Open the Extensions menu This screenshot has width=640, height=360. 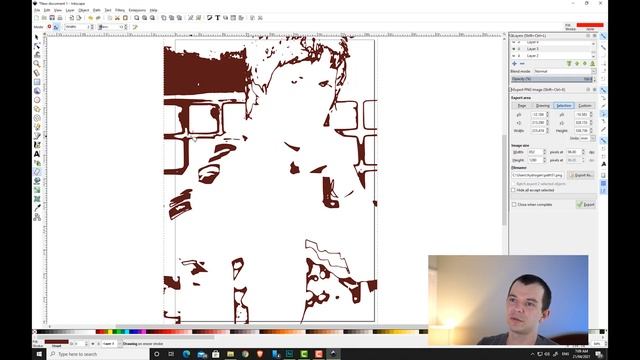tap(137, 10)
